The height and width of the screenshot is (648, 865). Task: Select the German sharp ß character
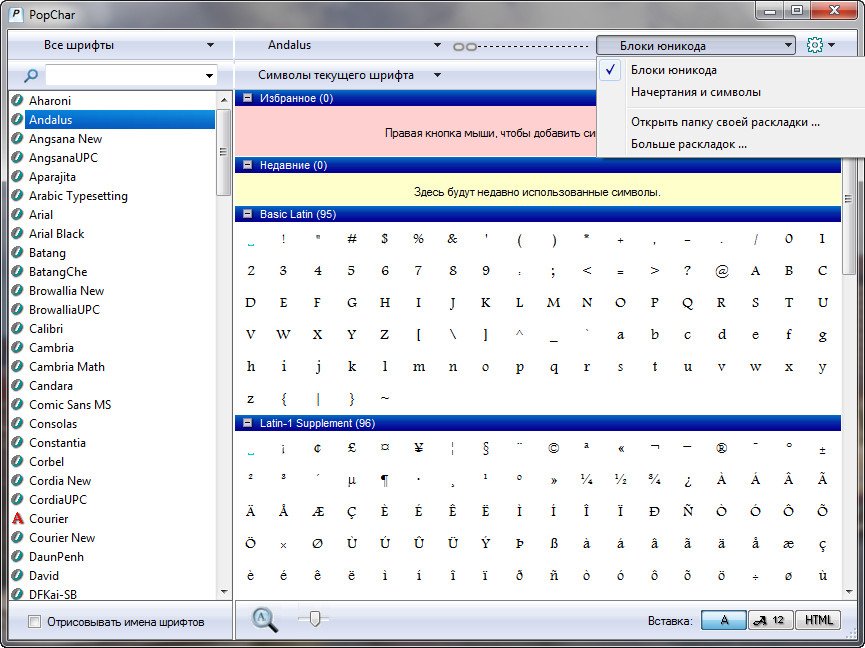pos(553,544)
